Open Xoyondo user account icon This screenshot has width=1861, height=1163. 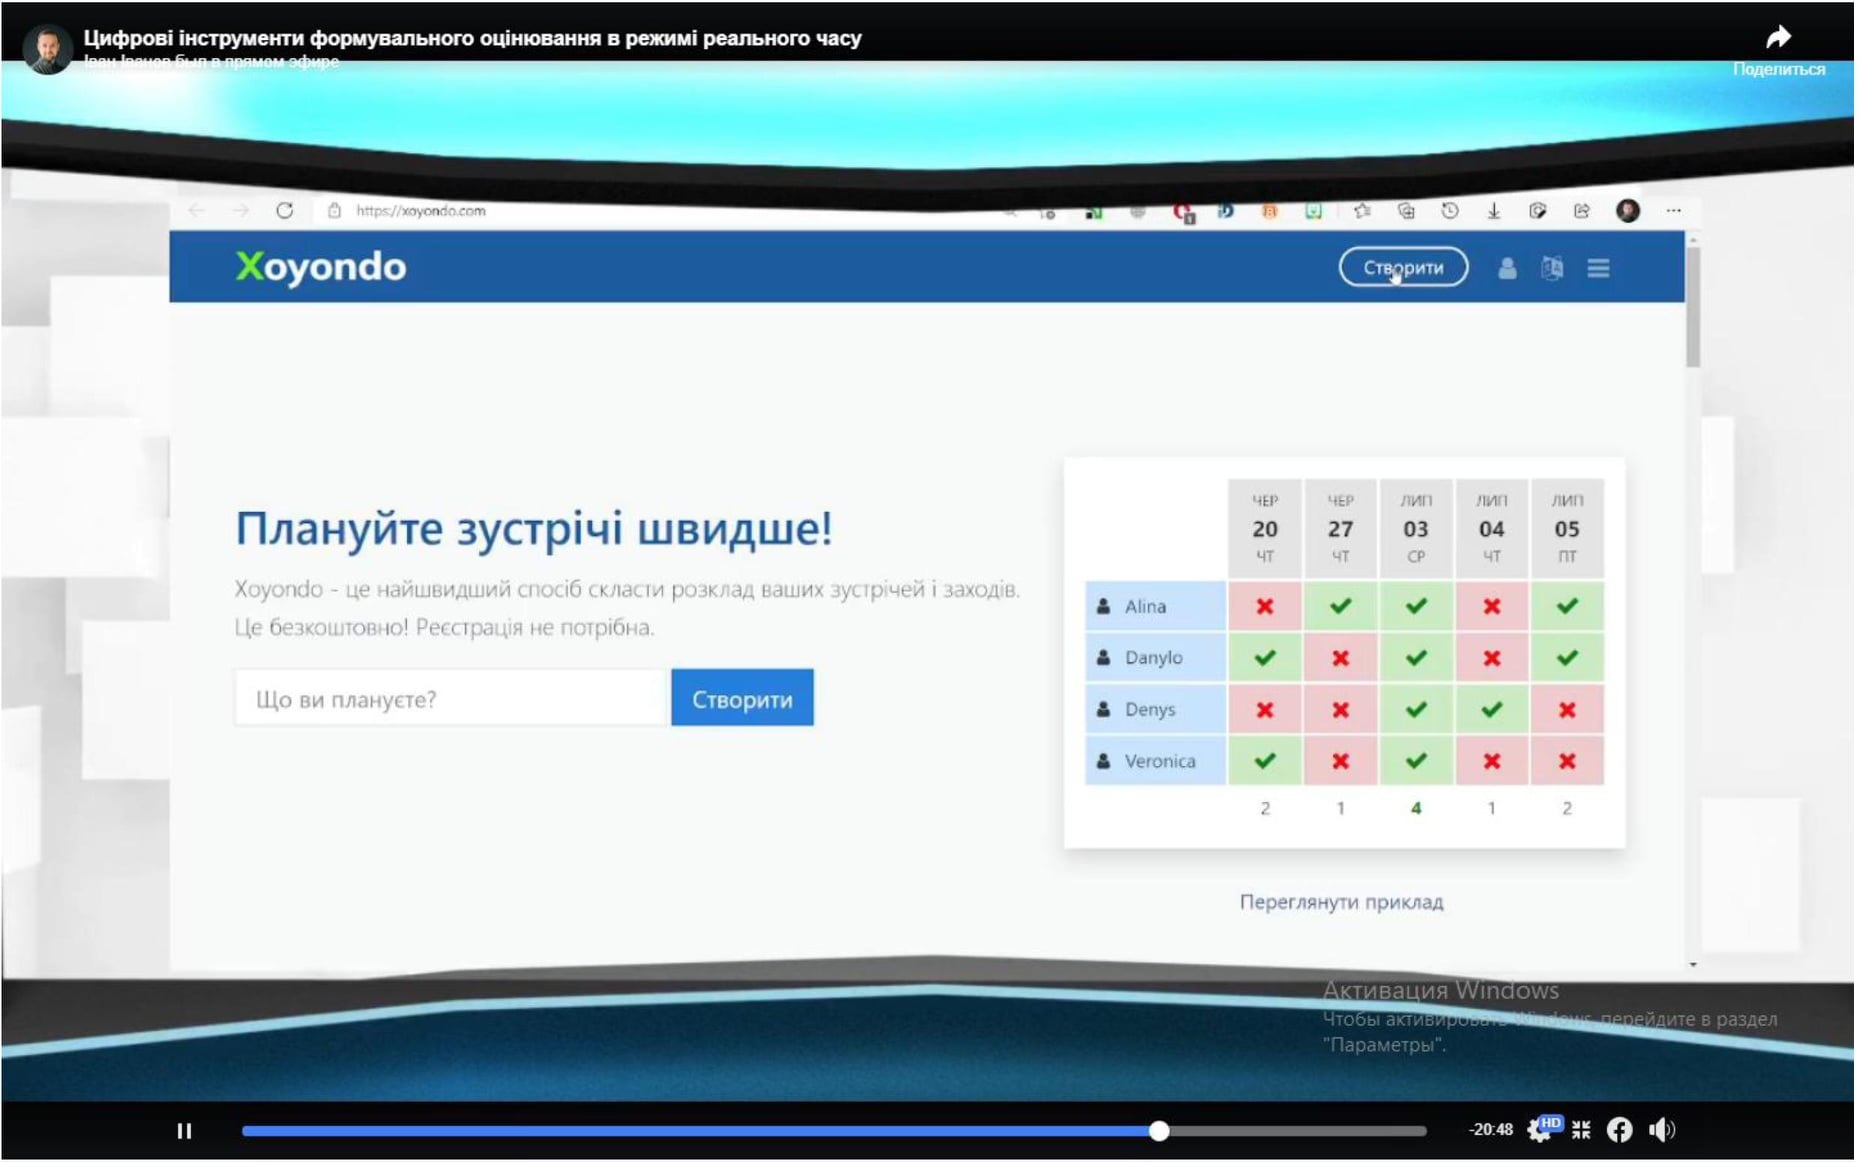pos(1507,268)
